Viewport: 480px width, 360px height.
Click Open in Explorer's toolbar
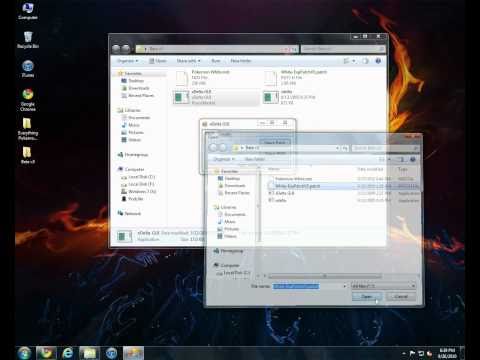click(158, 61)
